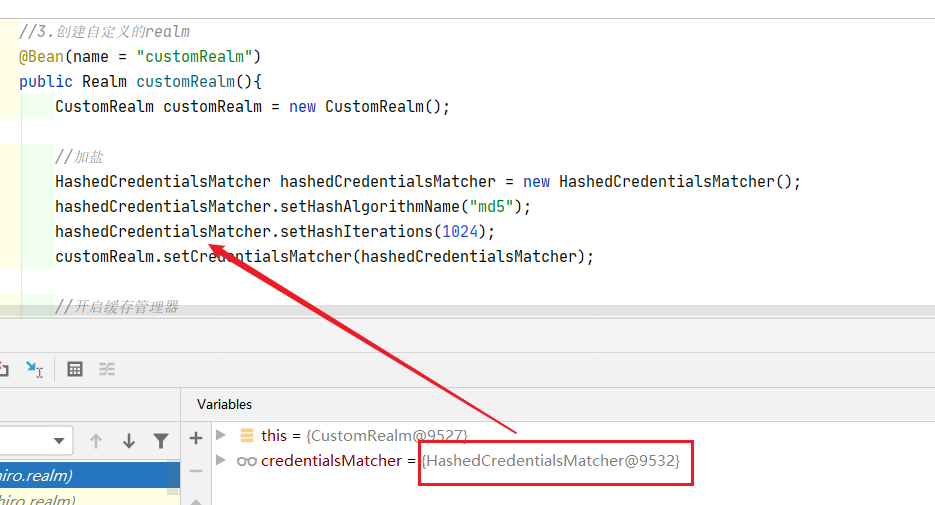This screenshot has height=505, width=935.
Task: Go to next frame with down arrow
Action: tap(129, 441)
